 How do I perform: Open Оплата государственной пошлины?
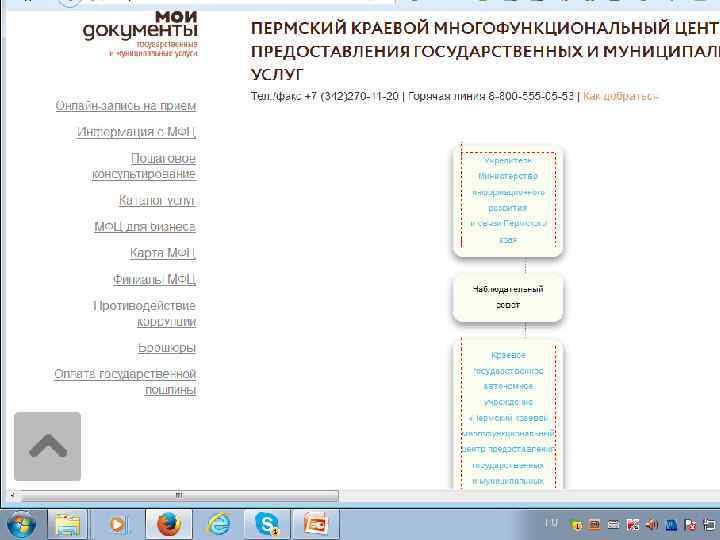tap(125, 382)
